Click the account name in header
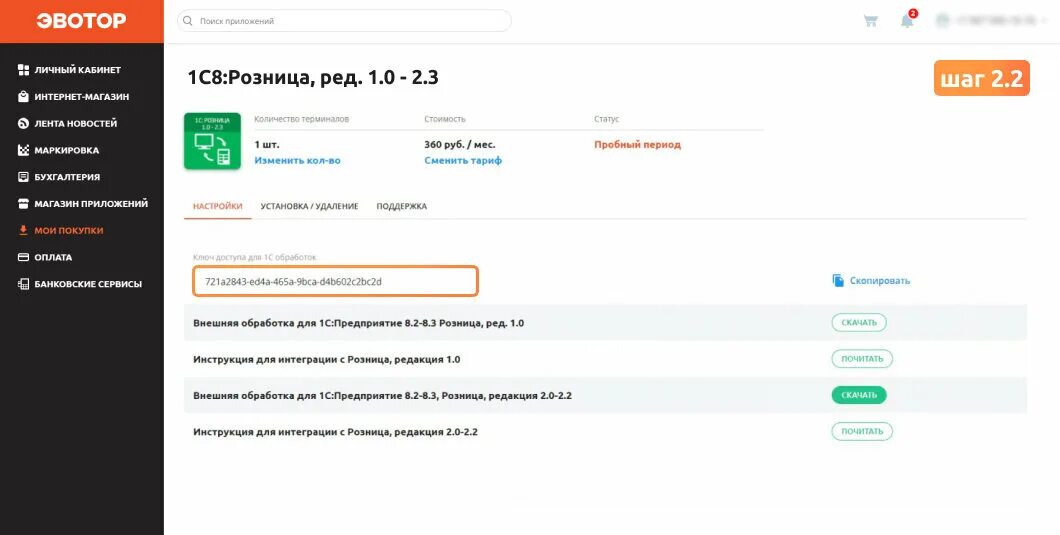The width and height of the screenshot is (1060, 535). (996, 21)
